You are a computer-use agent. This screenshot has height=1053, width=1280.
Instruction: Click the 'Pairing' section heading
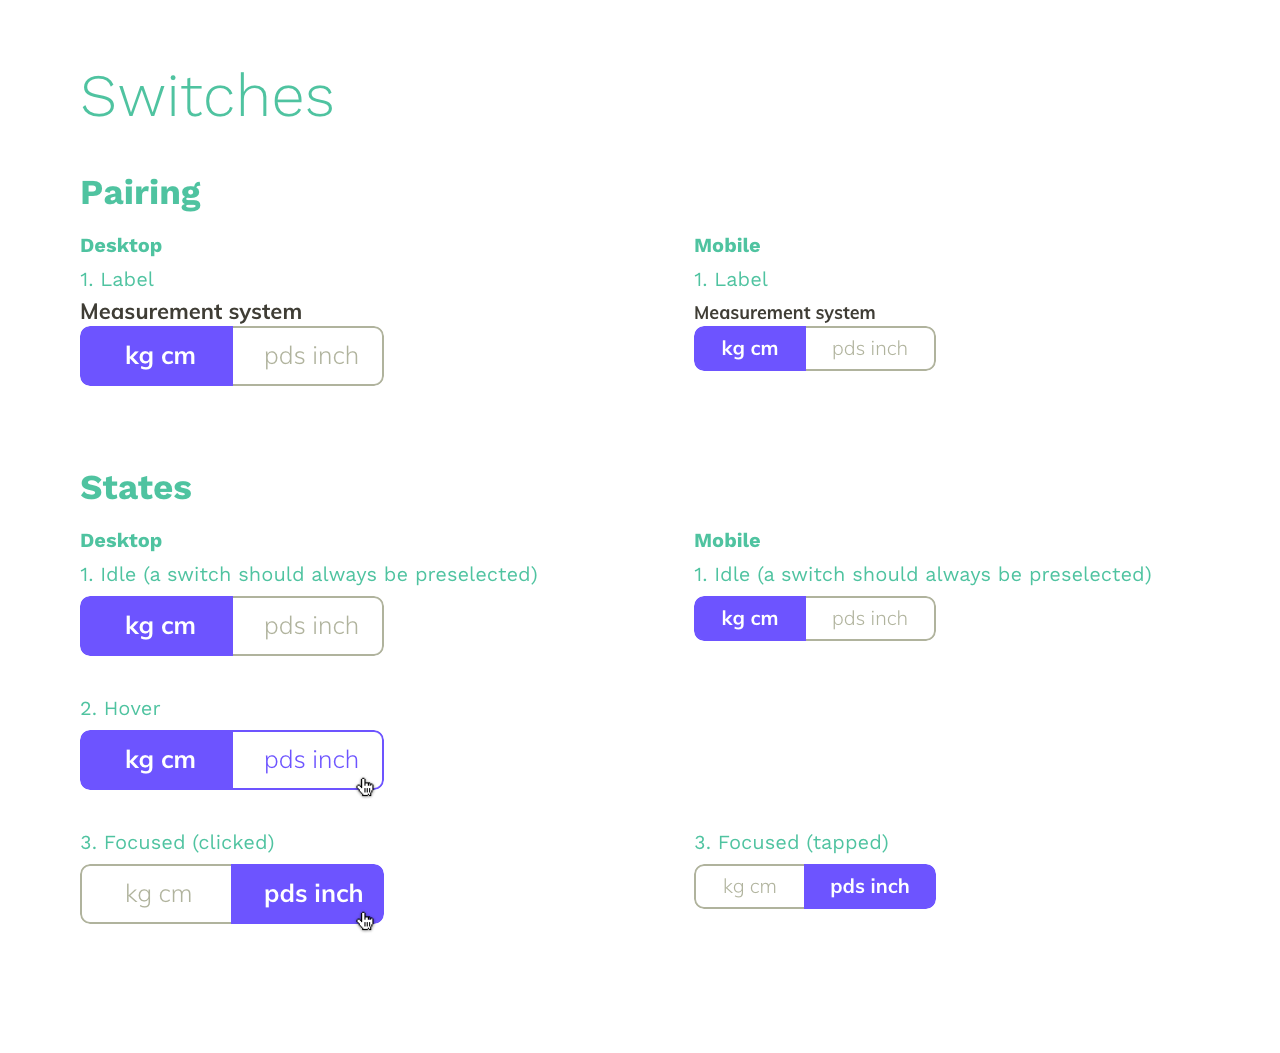pyautogui.click(x=141, y=192)
